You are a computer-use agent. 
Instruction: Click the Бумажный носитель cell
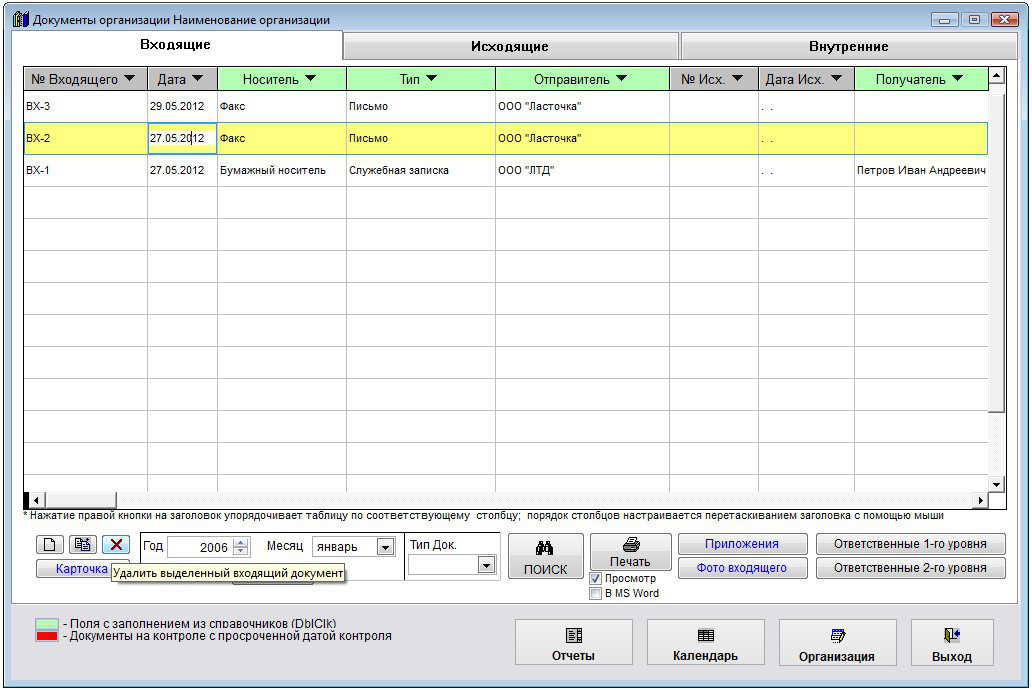click(x=282, y=170)
